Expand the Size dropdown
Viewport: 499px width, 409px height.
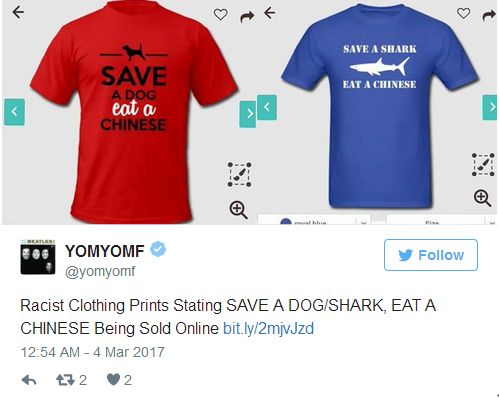click(441, 220)
